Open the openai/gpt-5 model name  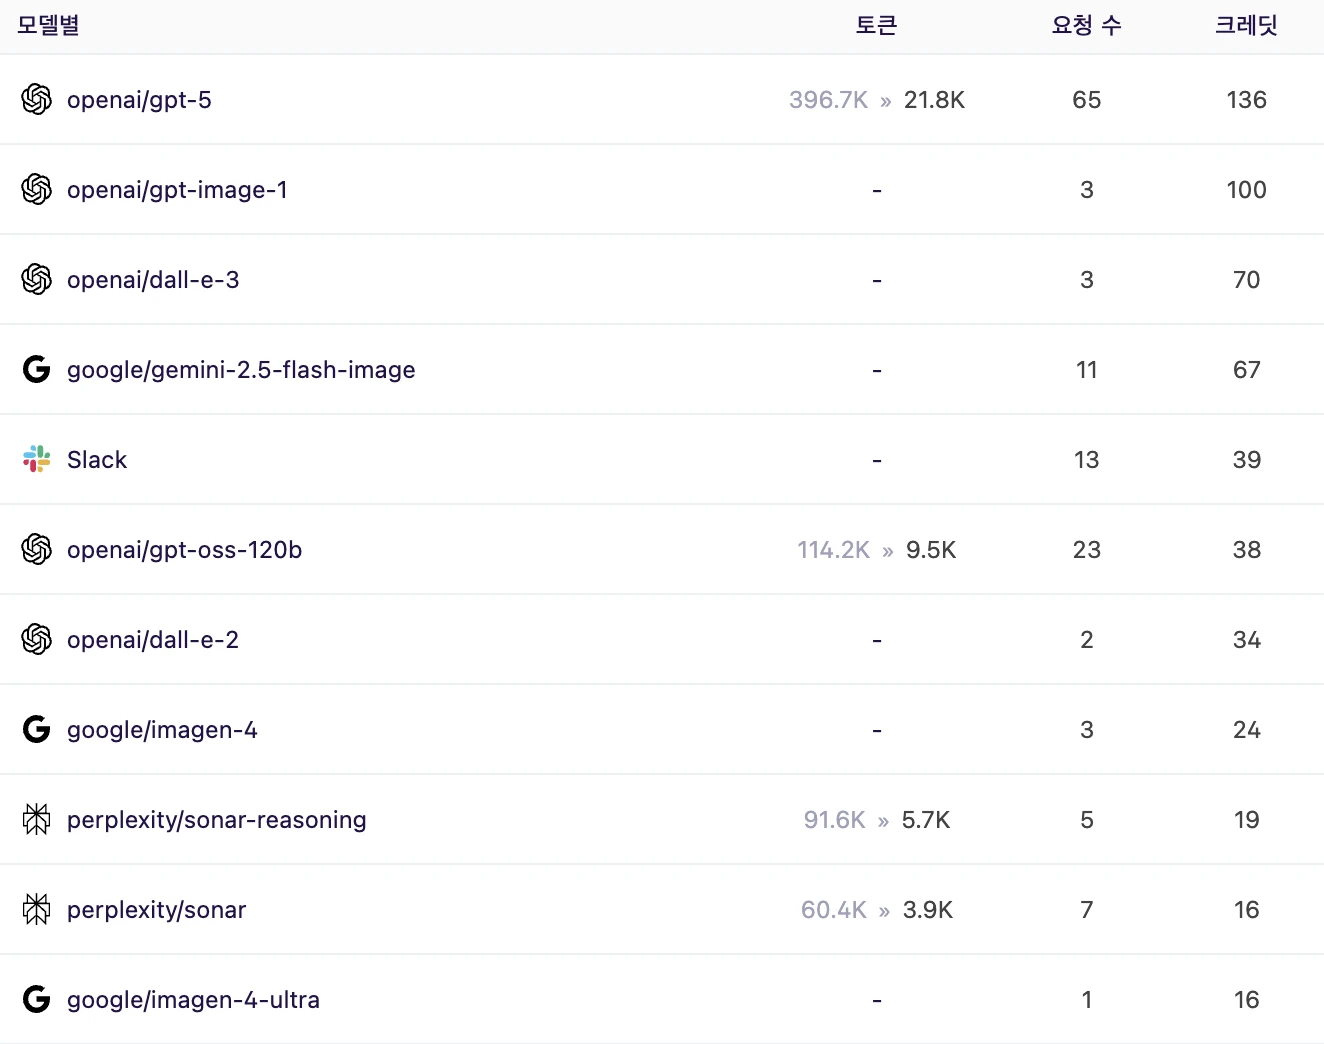click(x=139, y=100)
